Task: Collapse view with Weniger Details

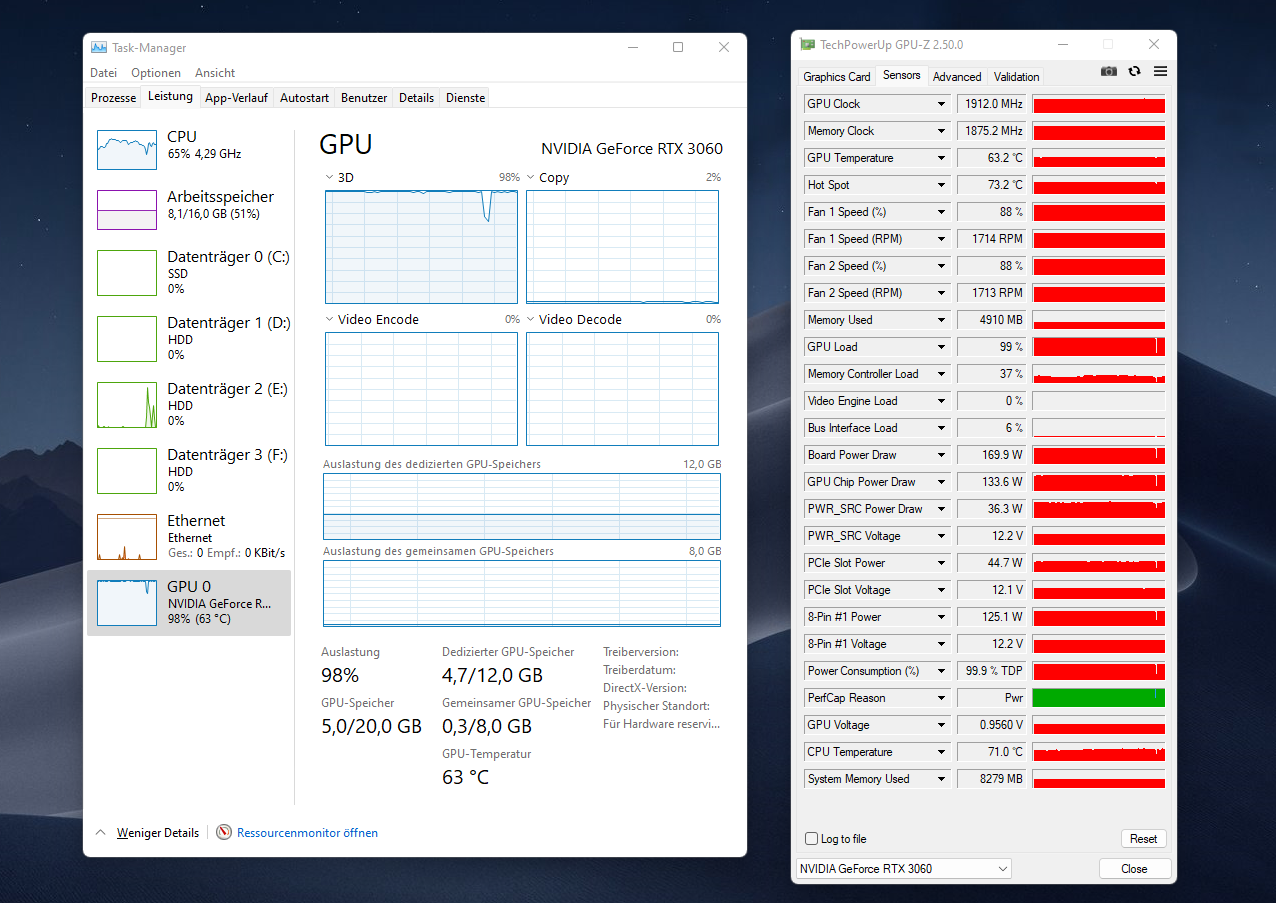Action: 147,832
